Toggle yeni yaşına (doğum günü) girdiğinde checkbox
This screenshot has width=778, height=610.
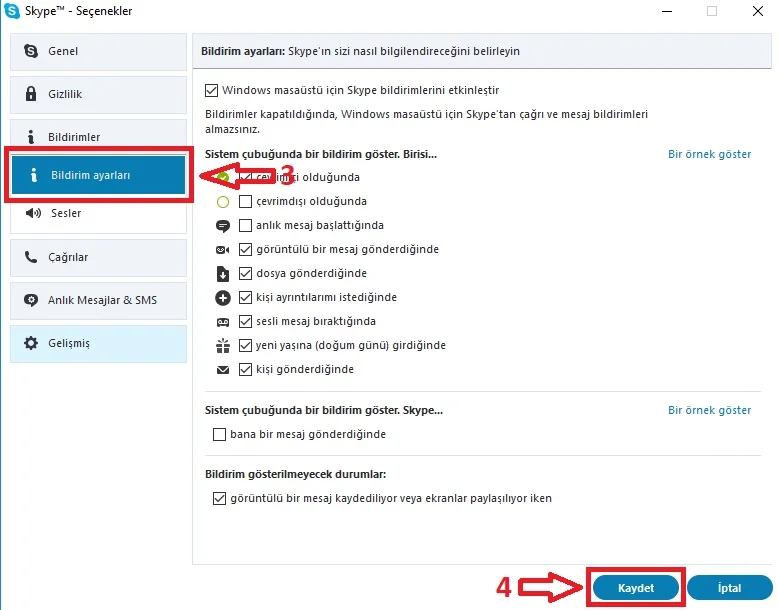point(245,345)
